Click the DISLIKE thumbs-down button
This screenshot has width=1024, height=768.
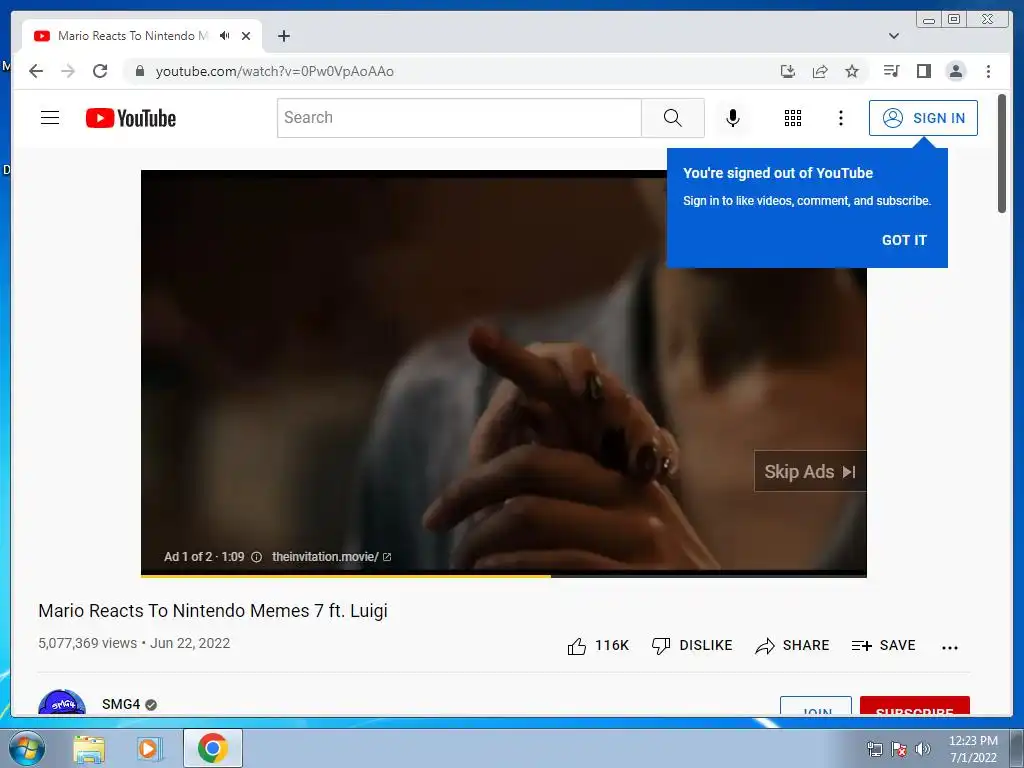(x=692, y=645)
